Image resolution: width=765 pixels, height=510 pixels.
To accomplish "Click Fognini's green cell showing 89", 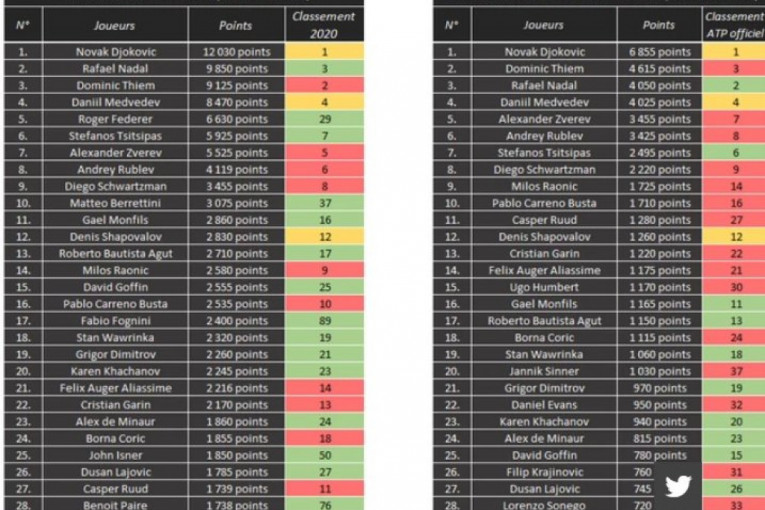I will tap(324, 320).
